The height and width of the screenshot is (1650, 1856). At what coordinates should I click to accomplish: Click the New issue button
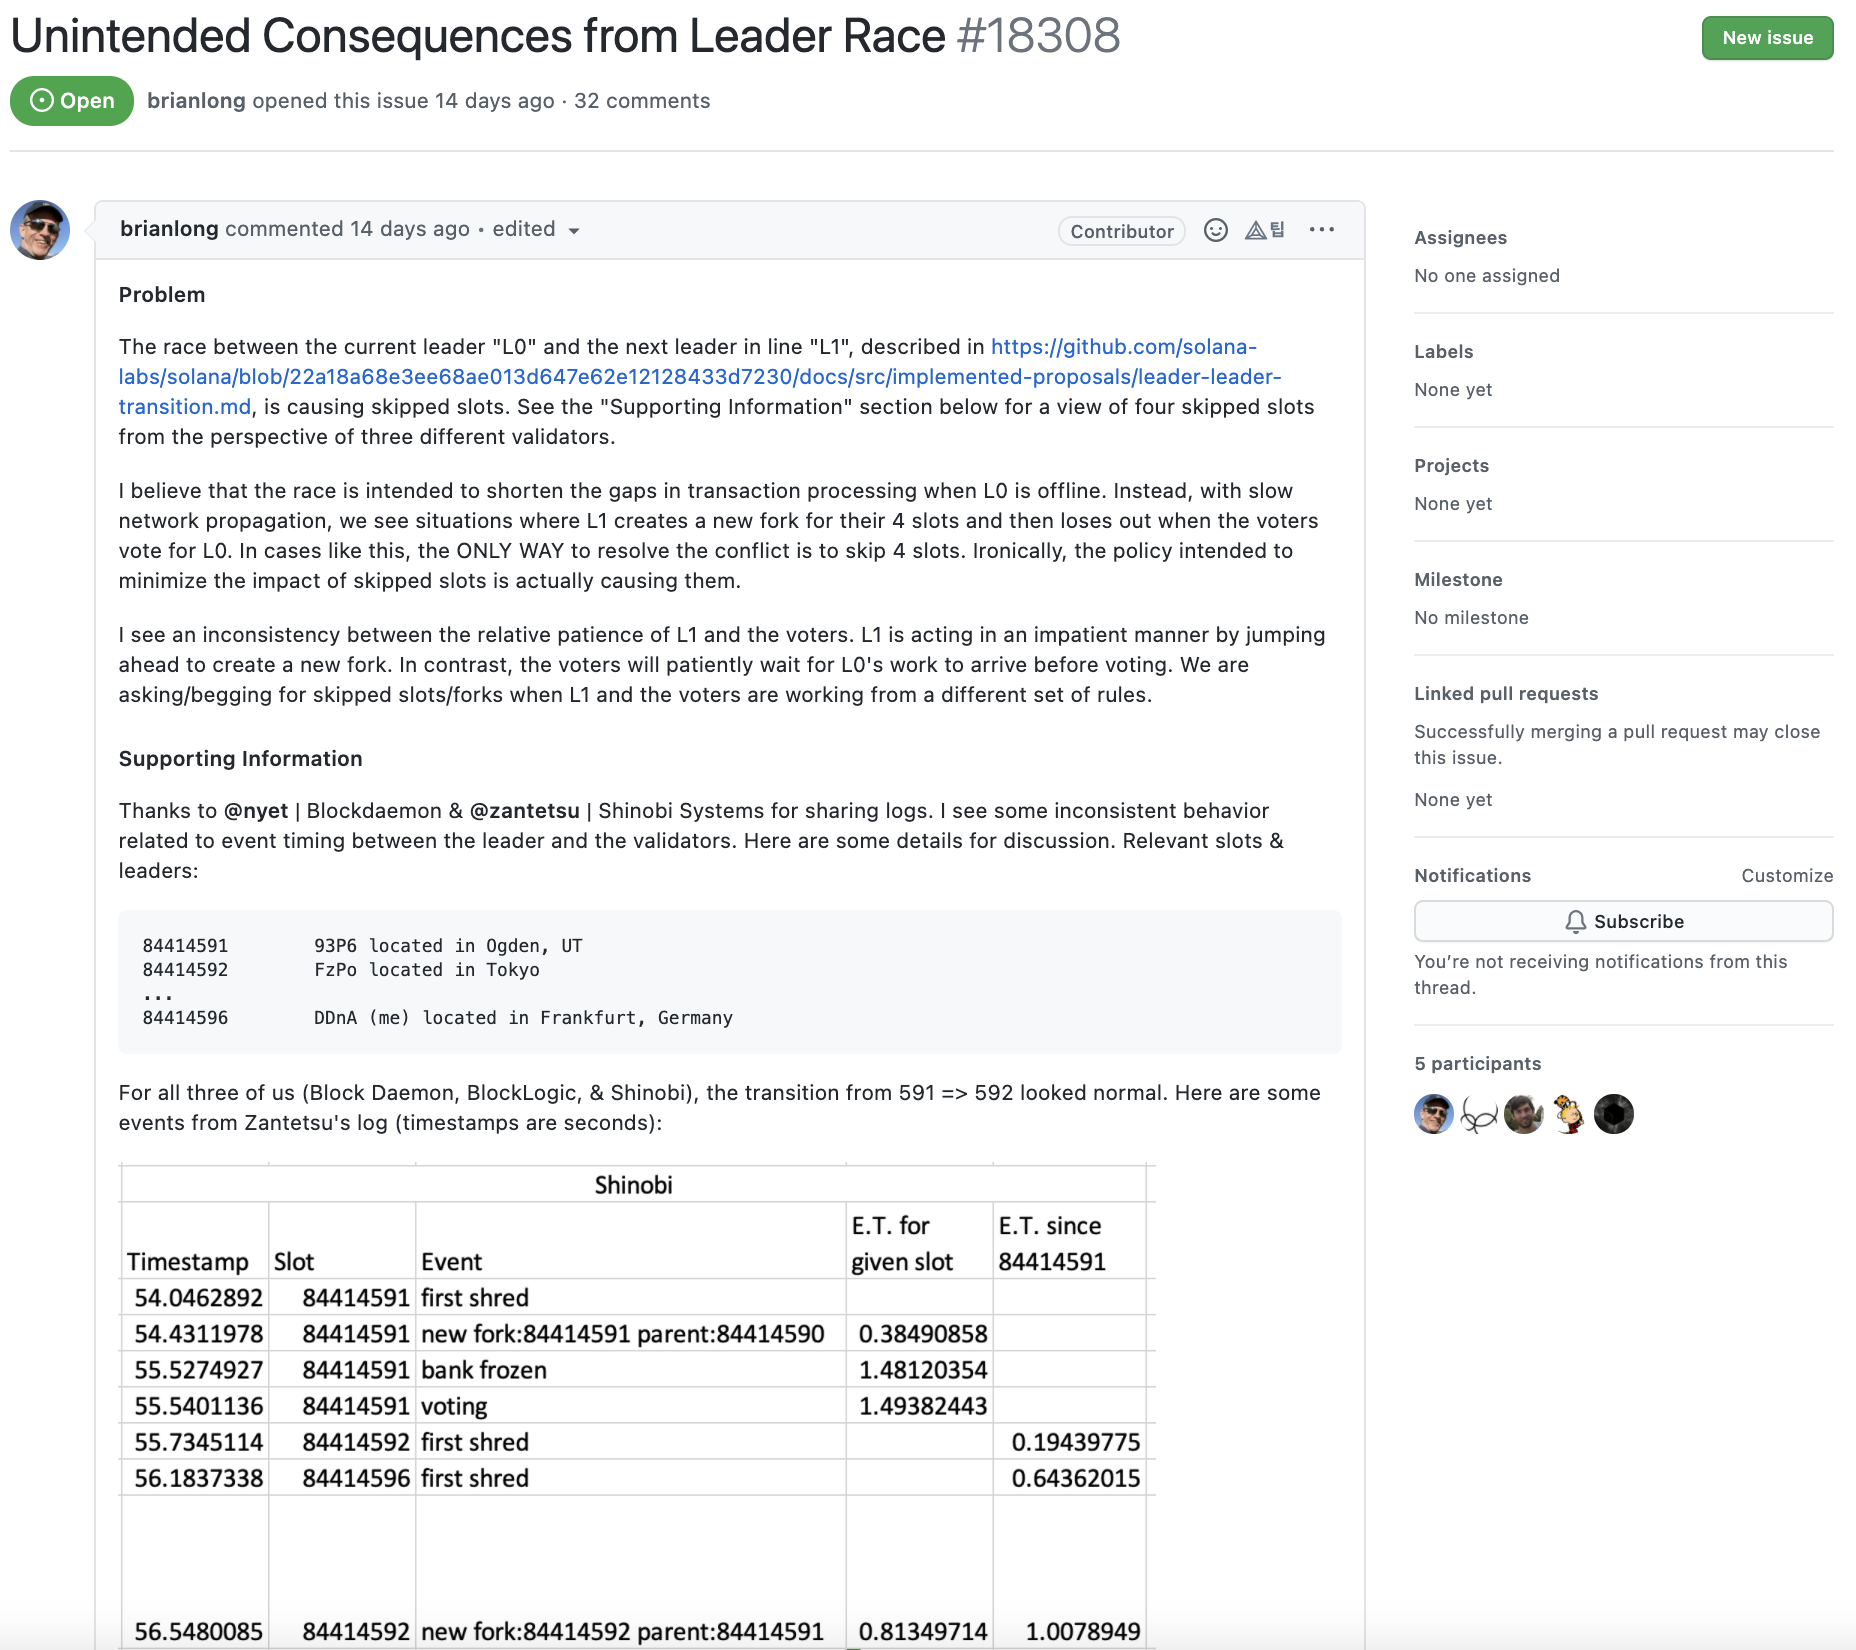point(1767,38)
